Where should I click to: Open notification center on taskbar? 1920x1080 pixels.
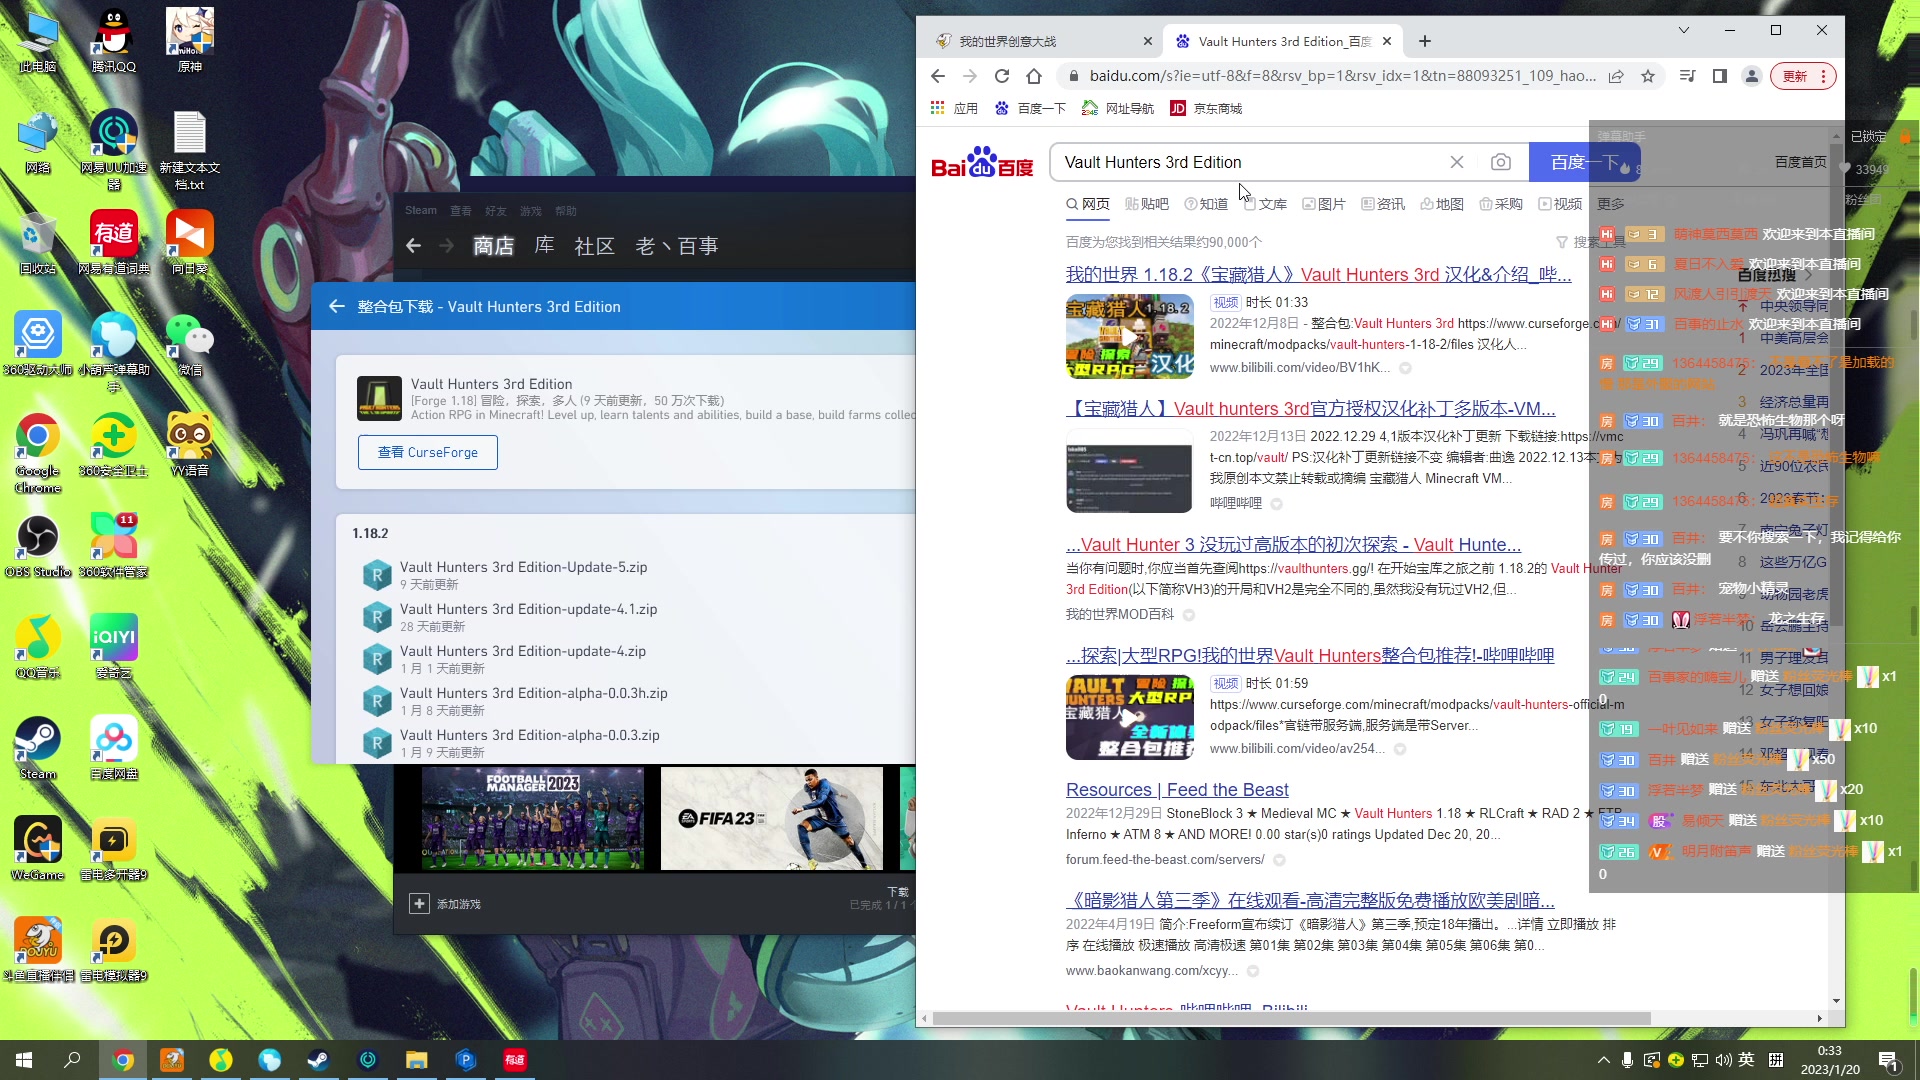[1889, 1060]
